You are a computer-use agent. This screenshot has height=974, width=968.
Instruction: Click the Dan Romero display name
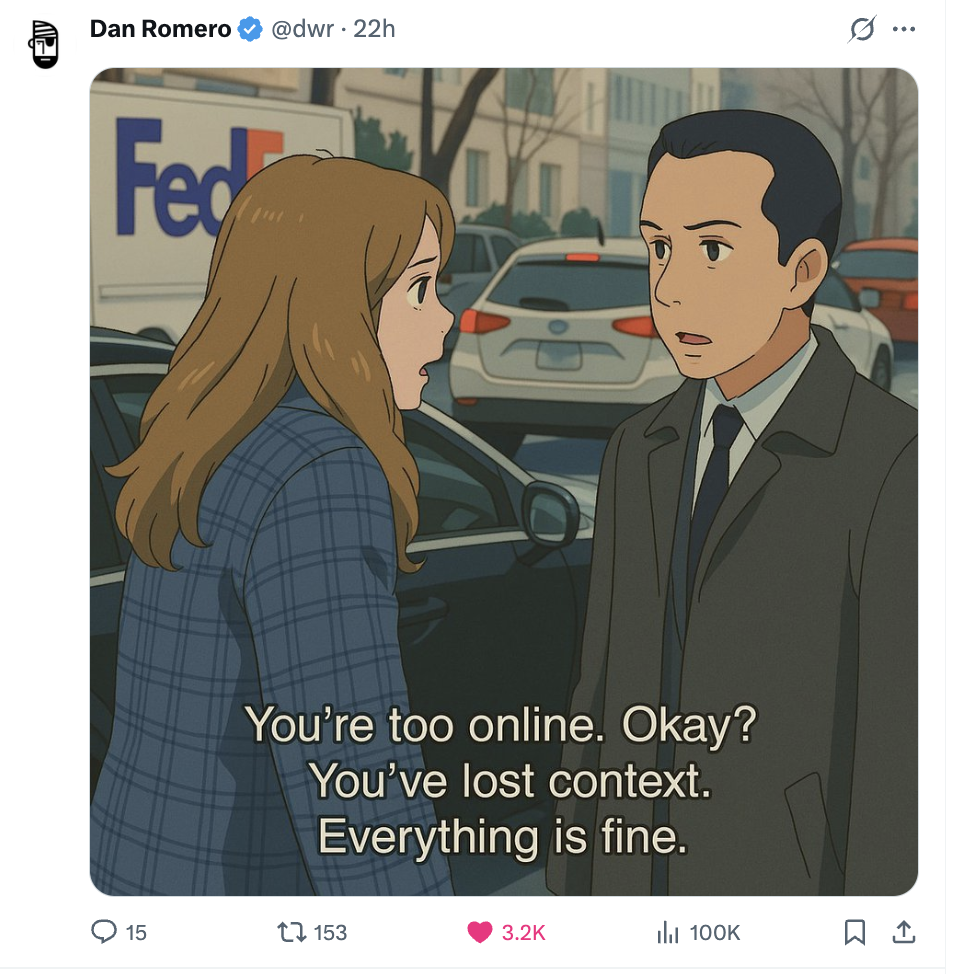160,29
